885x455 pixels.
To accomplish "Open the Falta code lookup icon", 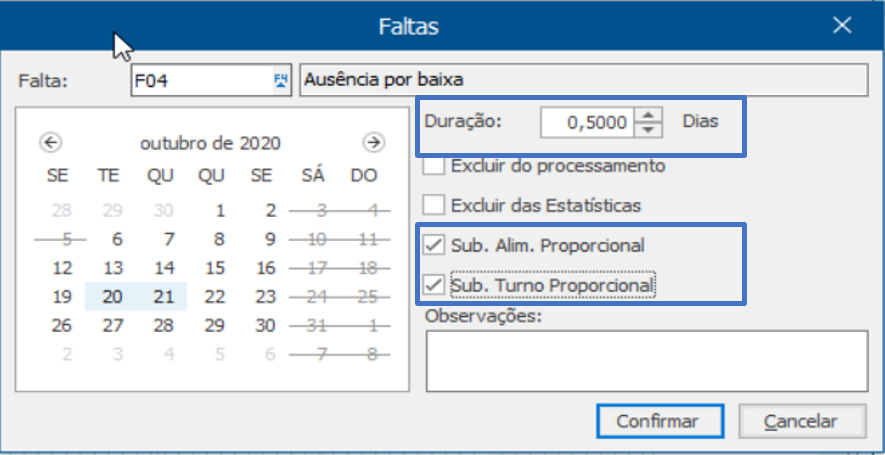I will (281, 80).
